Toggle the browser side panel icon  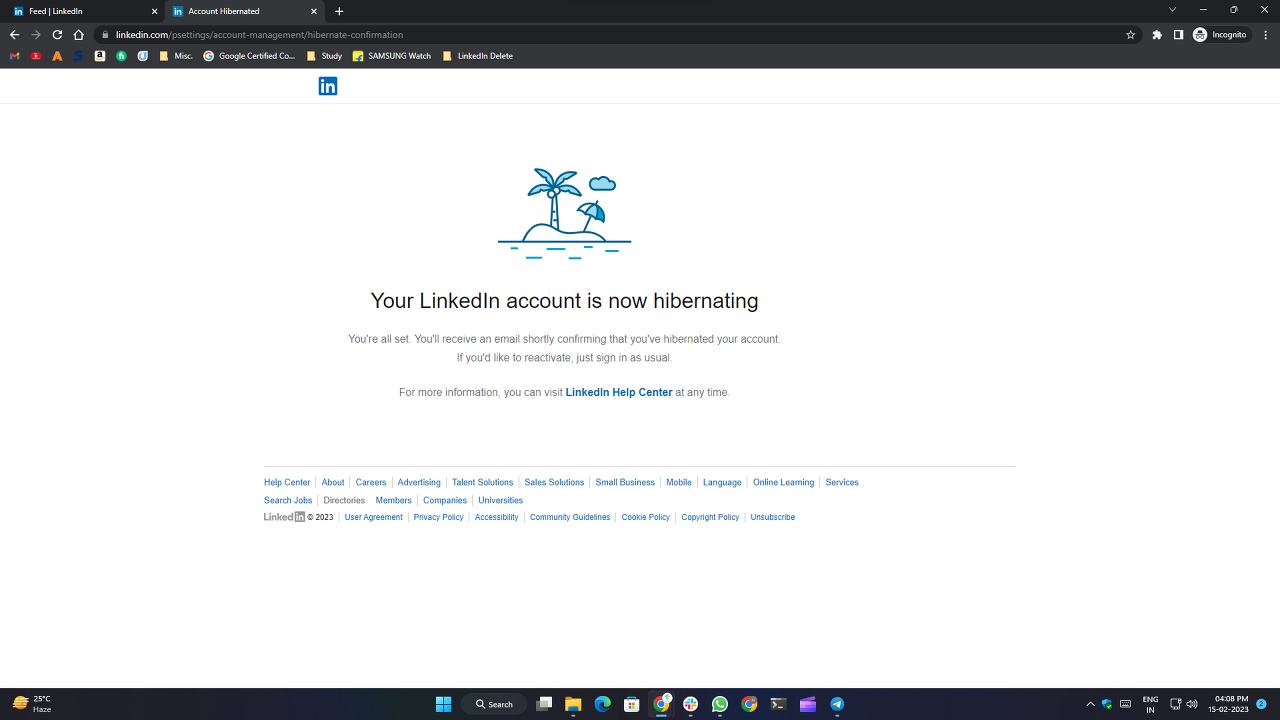[x=1178, y=34]
